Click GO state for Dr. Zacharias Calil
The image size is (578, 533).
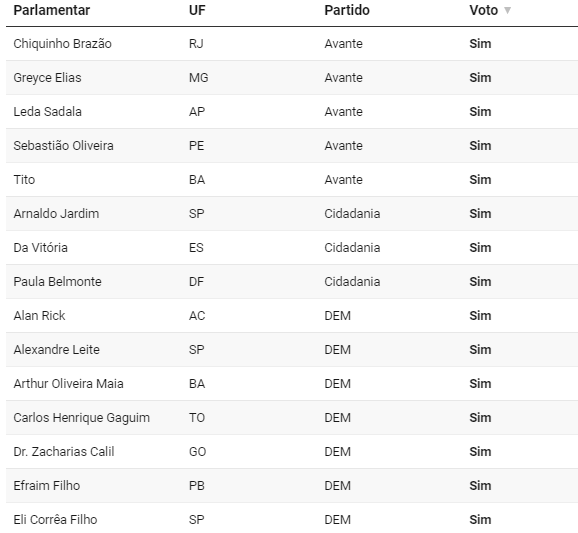[197, 452]
